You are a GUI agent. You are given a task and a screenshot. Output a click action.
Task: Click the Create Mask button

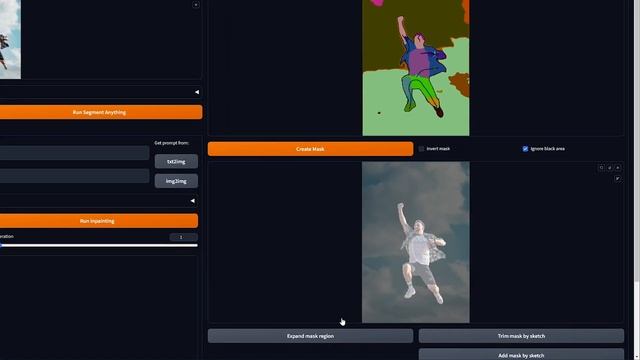[x=310, y=149]
